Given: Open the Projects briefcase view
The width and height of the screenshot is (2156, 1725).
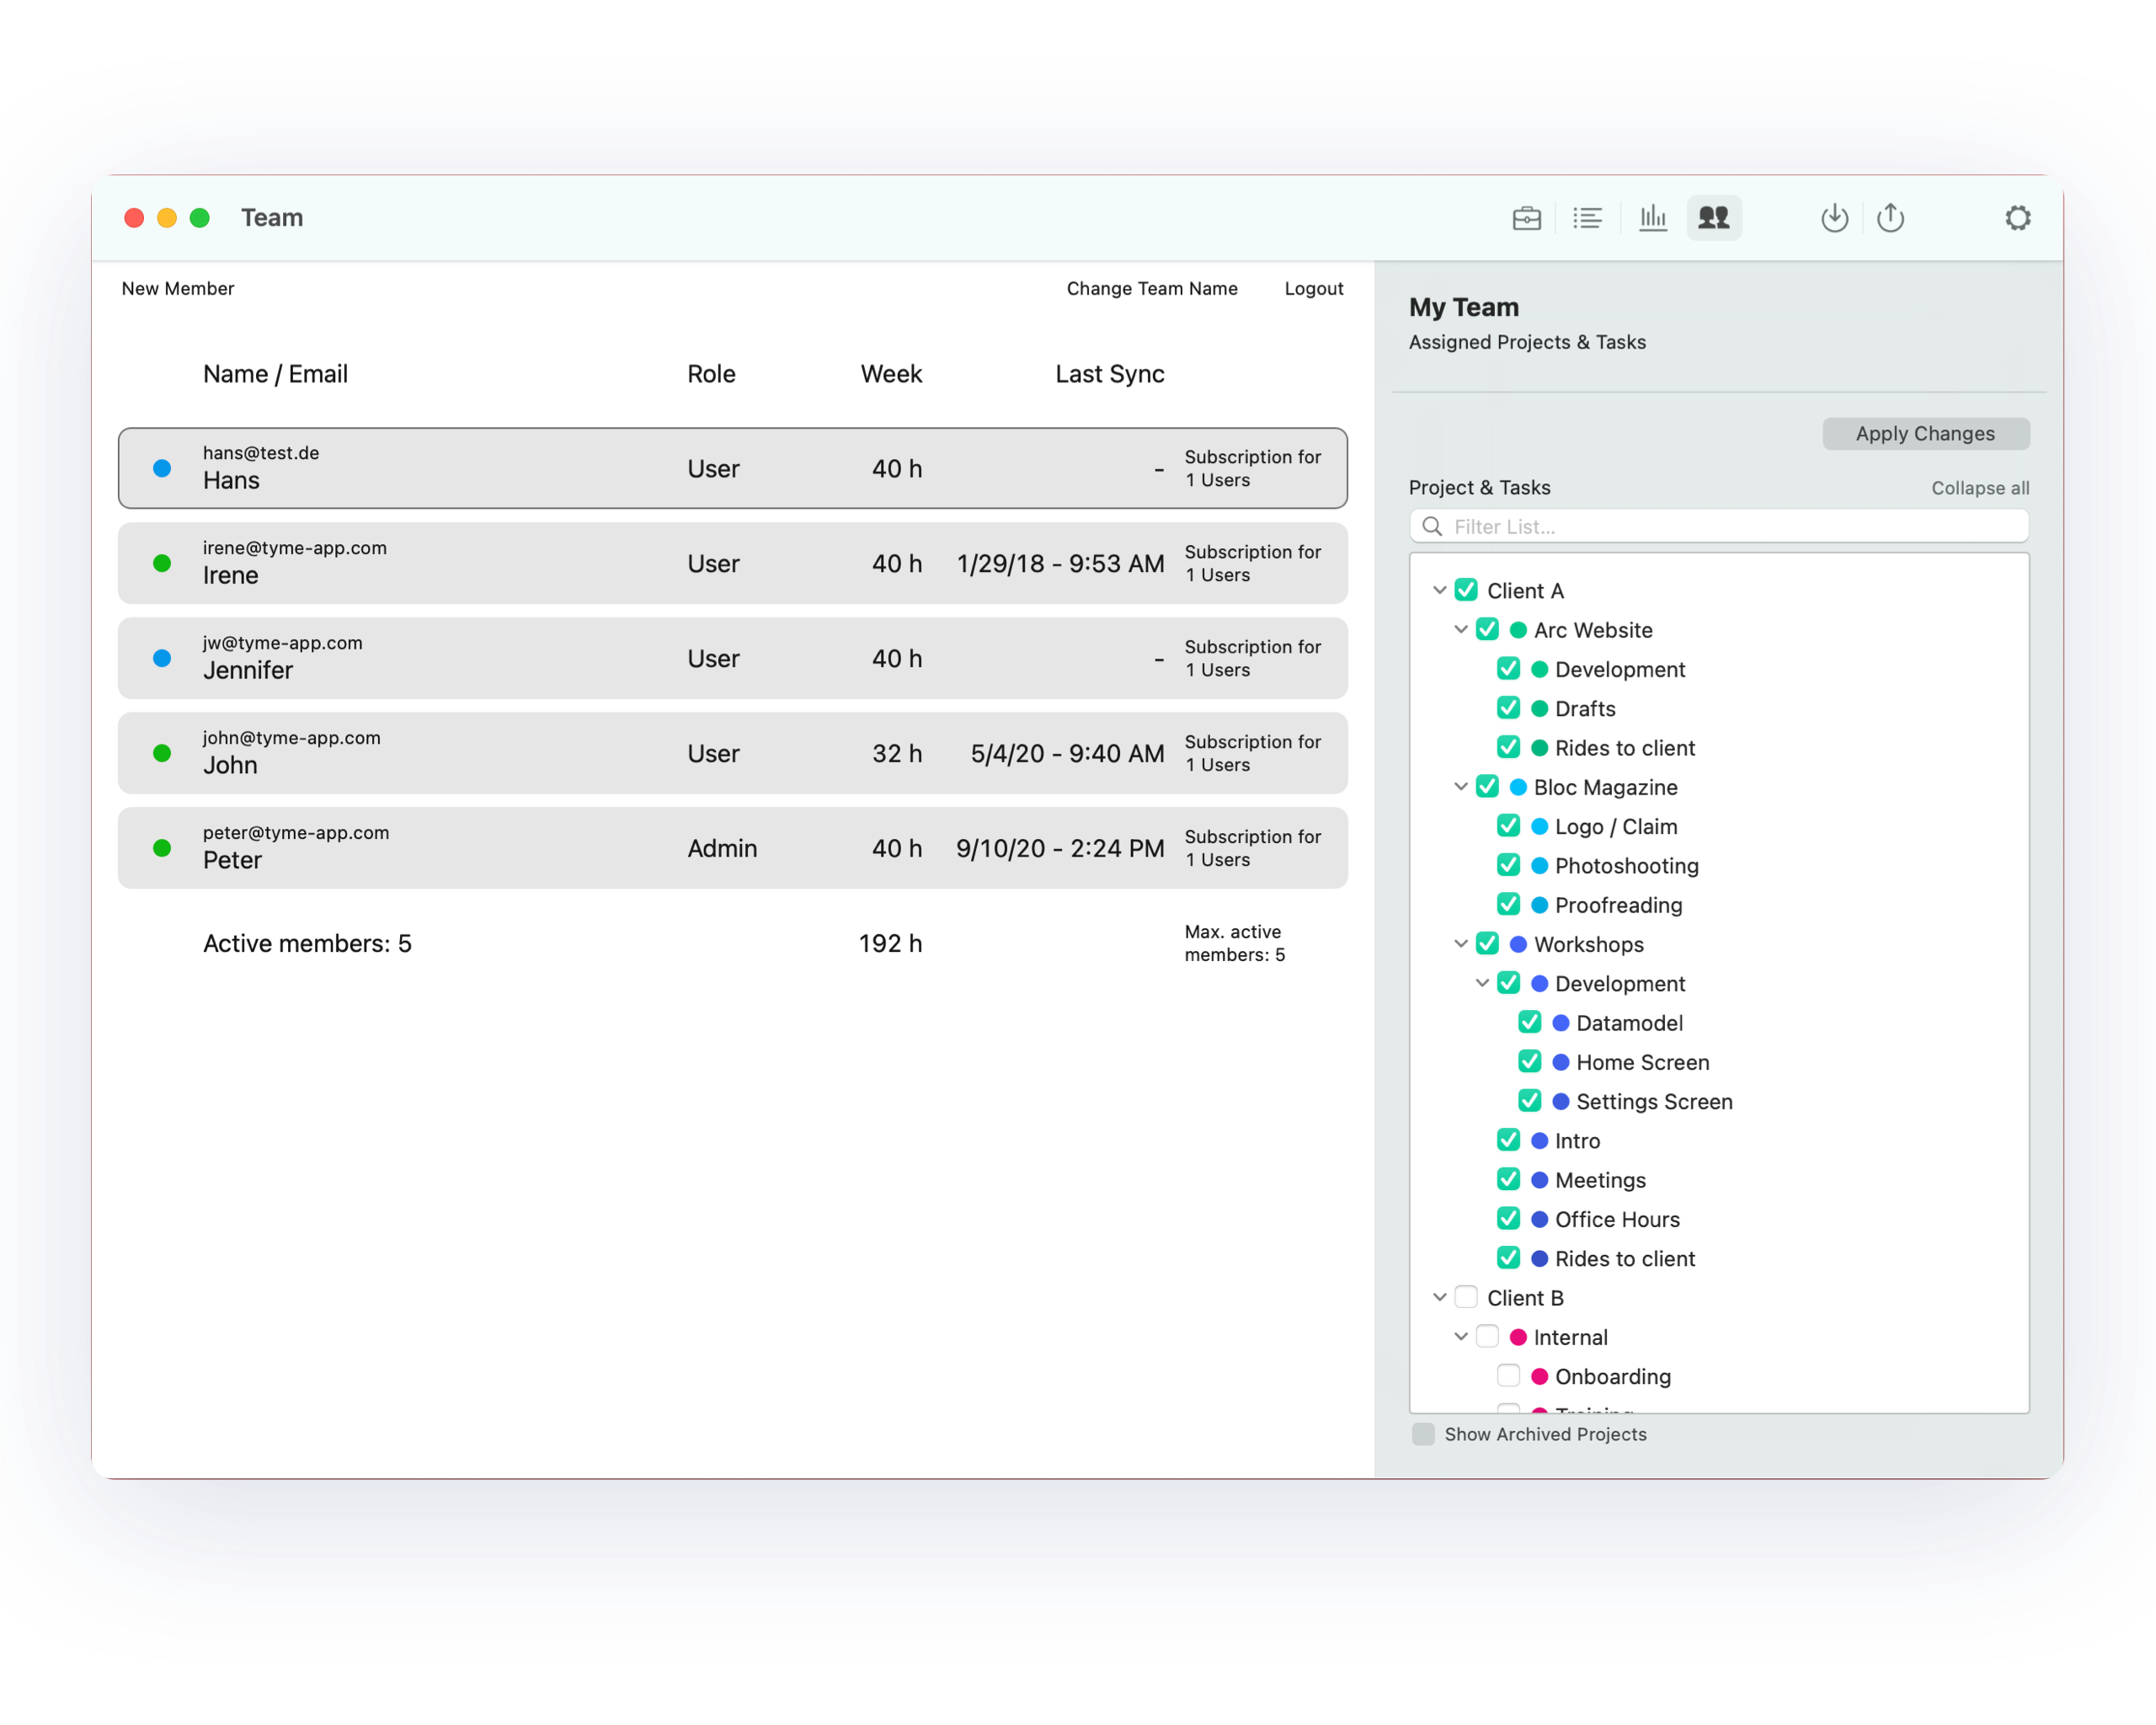Looking at the screenshot, I should click(x=1526, y=218).
